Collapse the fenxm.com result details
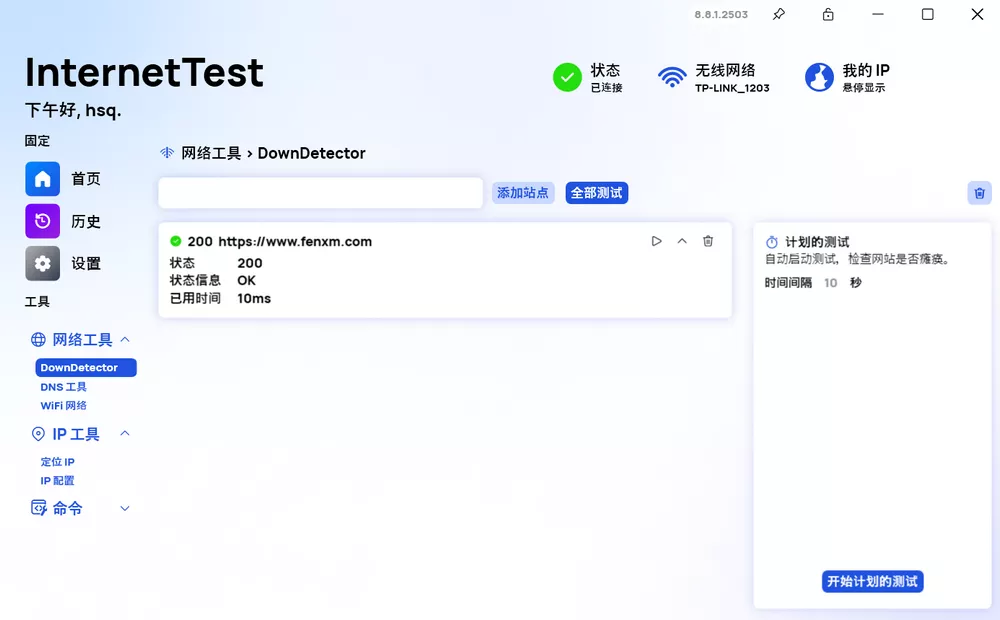This screenshot has width=1000, height=620. pos(682,241)
